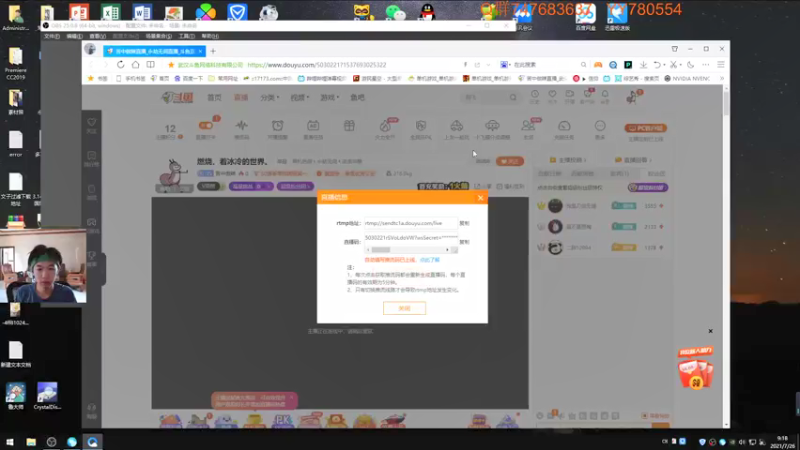The image size is (800, 450).
Task: Select the 鱼吧 nav item on Douyu
Action: (358, 97)
